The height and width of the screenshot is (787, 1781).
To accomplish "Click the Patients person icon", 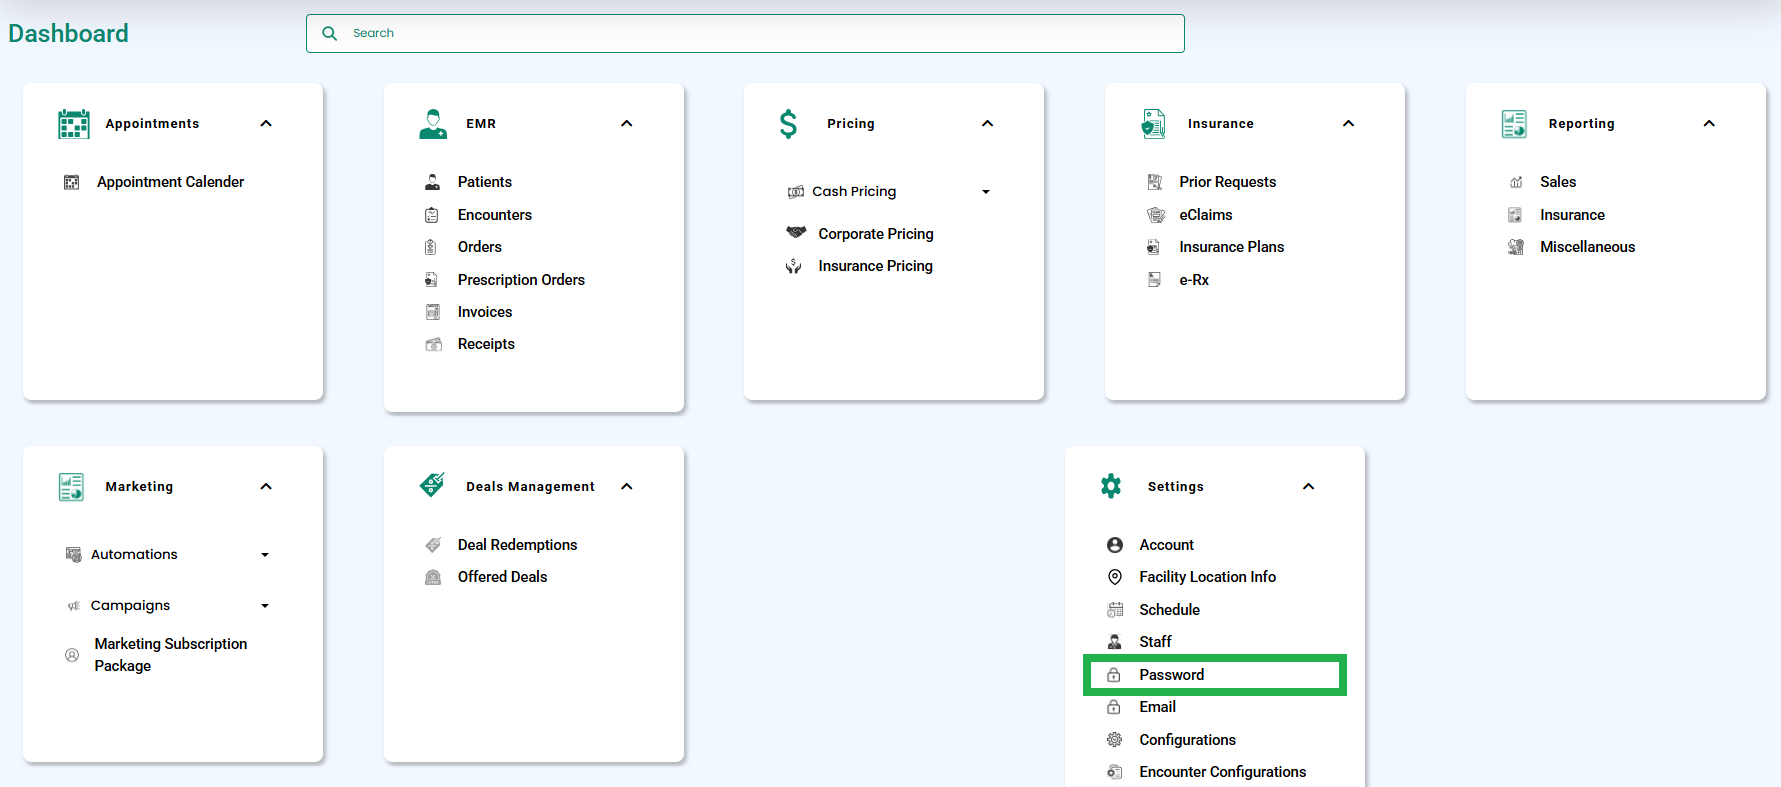I will click(433, 182).
